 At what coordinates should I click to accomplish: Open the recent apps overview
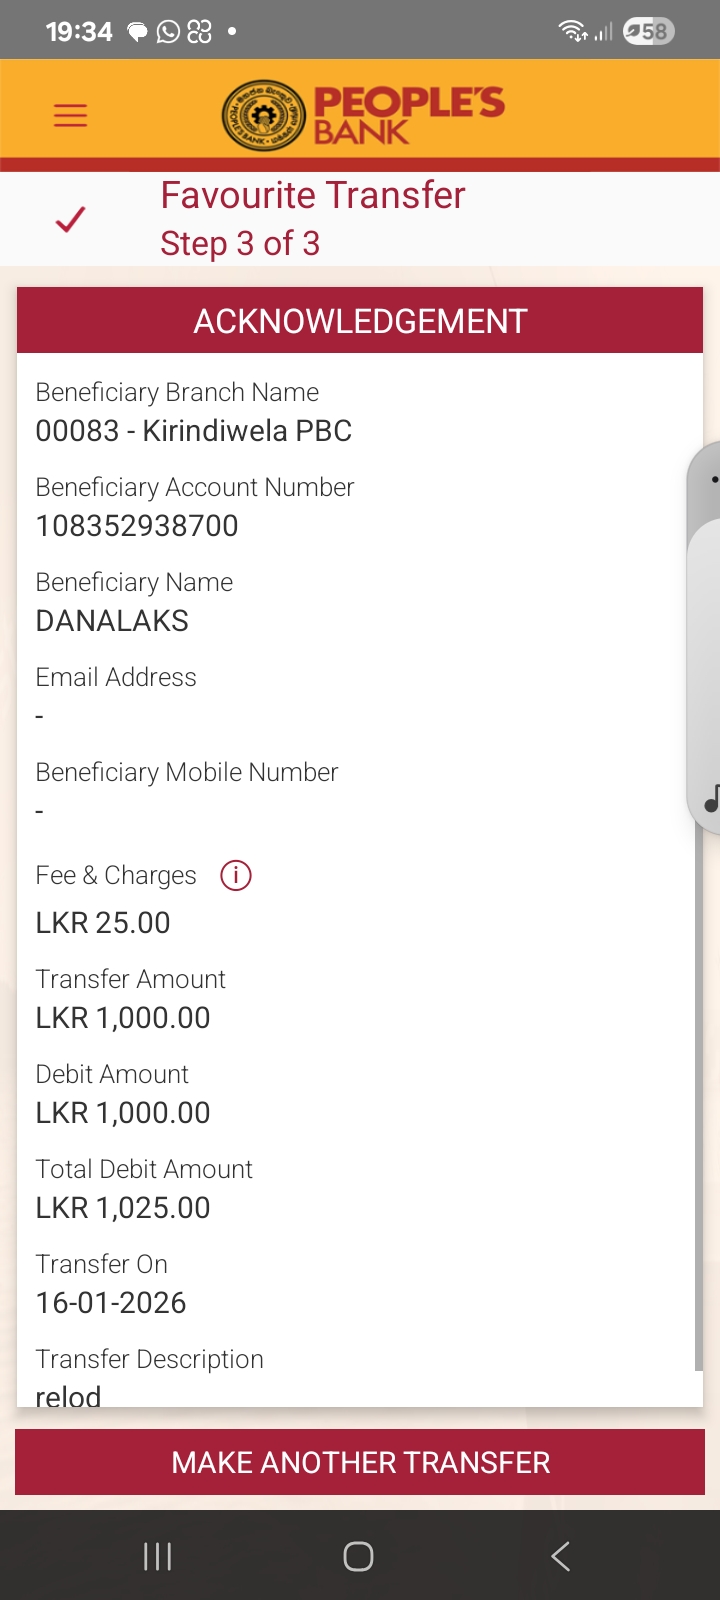pyautogui.click(x=157, y=1556)
